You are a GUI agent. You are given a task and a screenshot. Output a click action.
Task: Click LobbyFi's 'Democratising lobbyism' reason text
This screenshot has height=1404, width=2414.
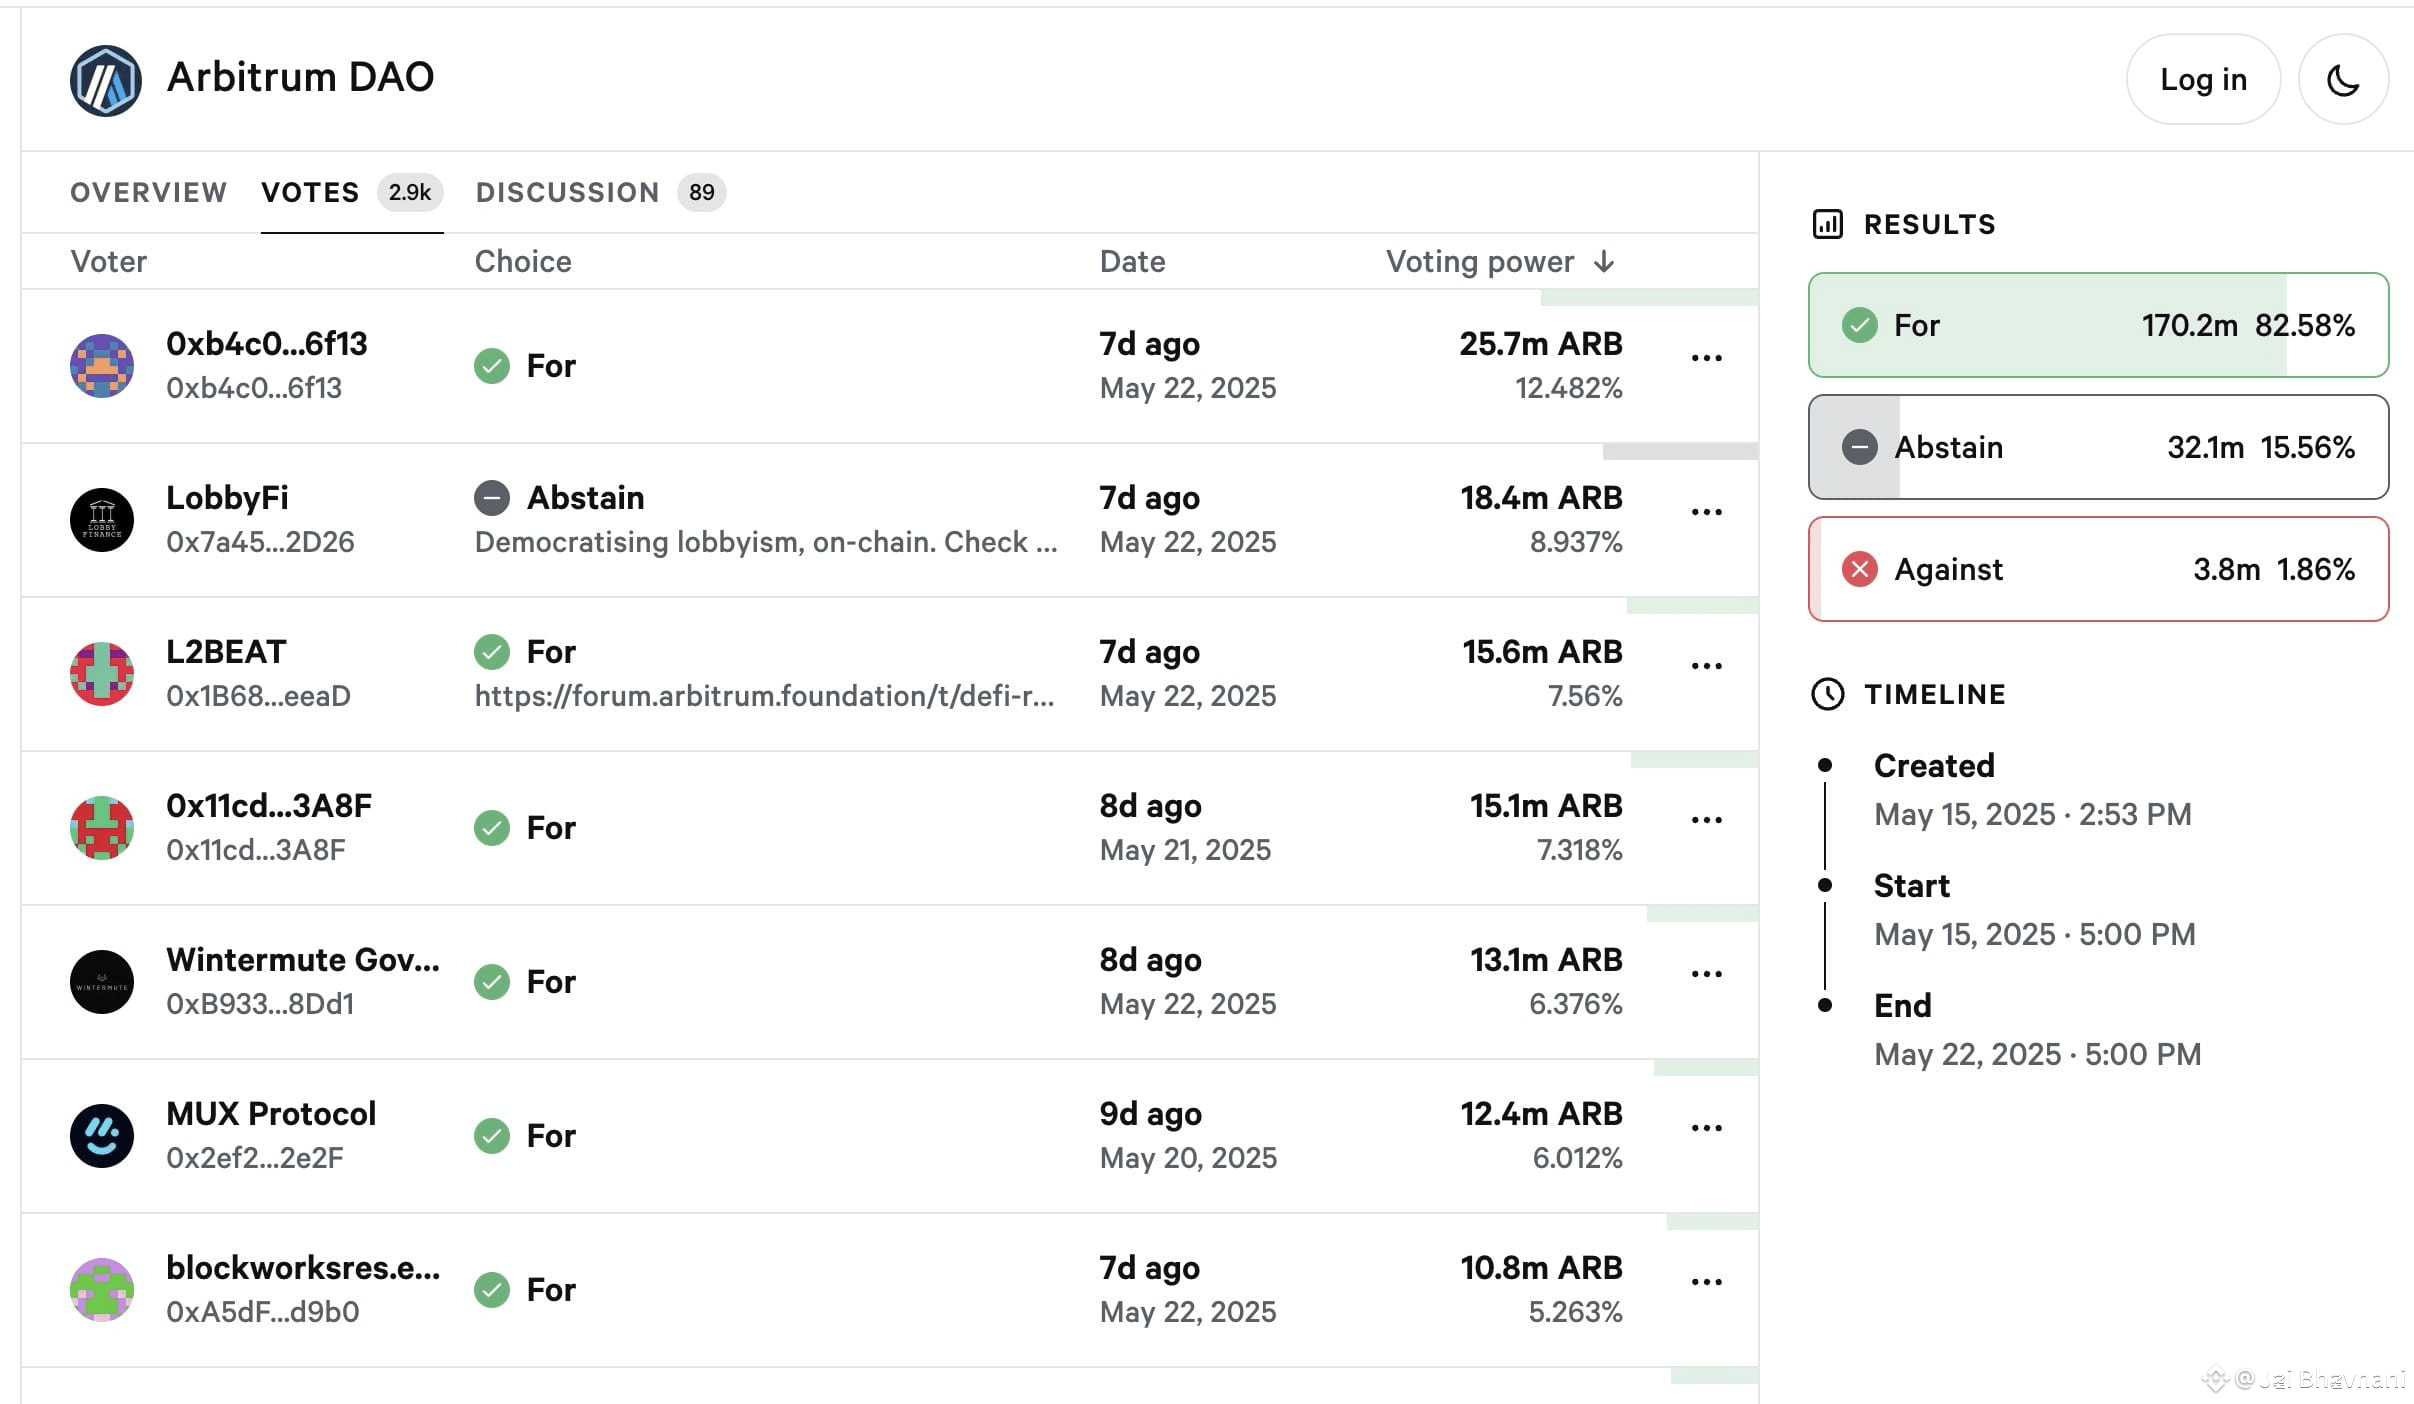coord(766,542)
